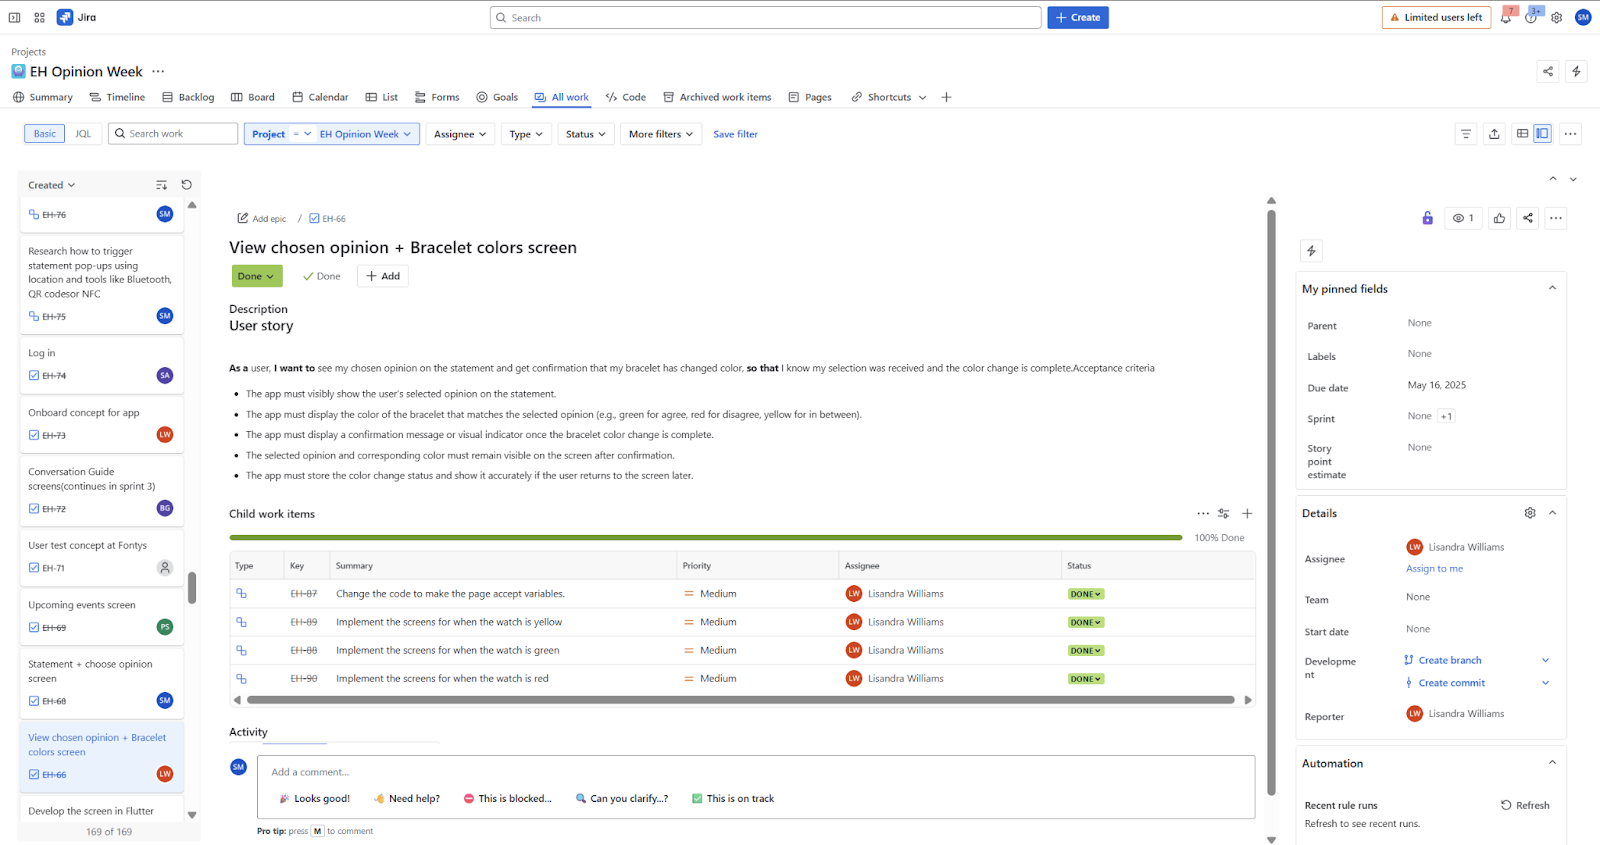This screenshot has height=845, width=1600.
Task: Click the export icon in toolbar
Action: click(x=1494, y=134)
